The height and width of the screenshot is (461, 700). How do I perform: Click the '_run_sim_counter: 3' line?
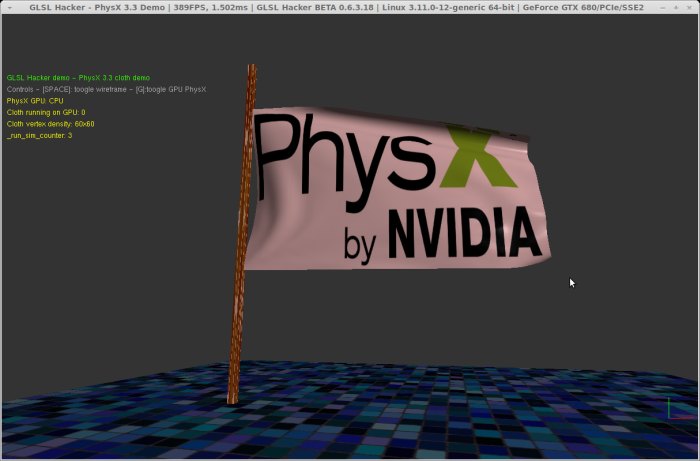pyautogui.click(x=39, y=136)
